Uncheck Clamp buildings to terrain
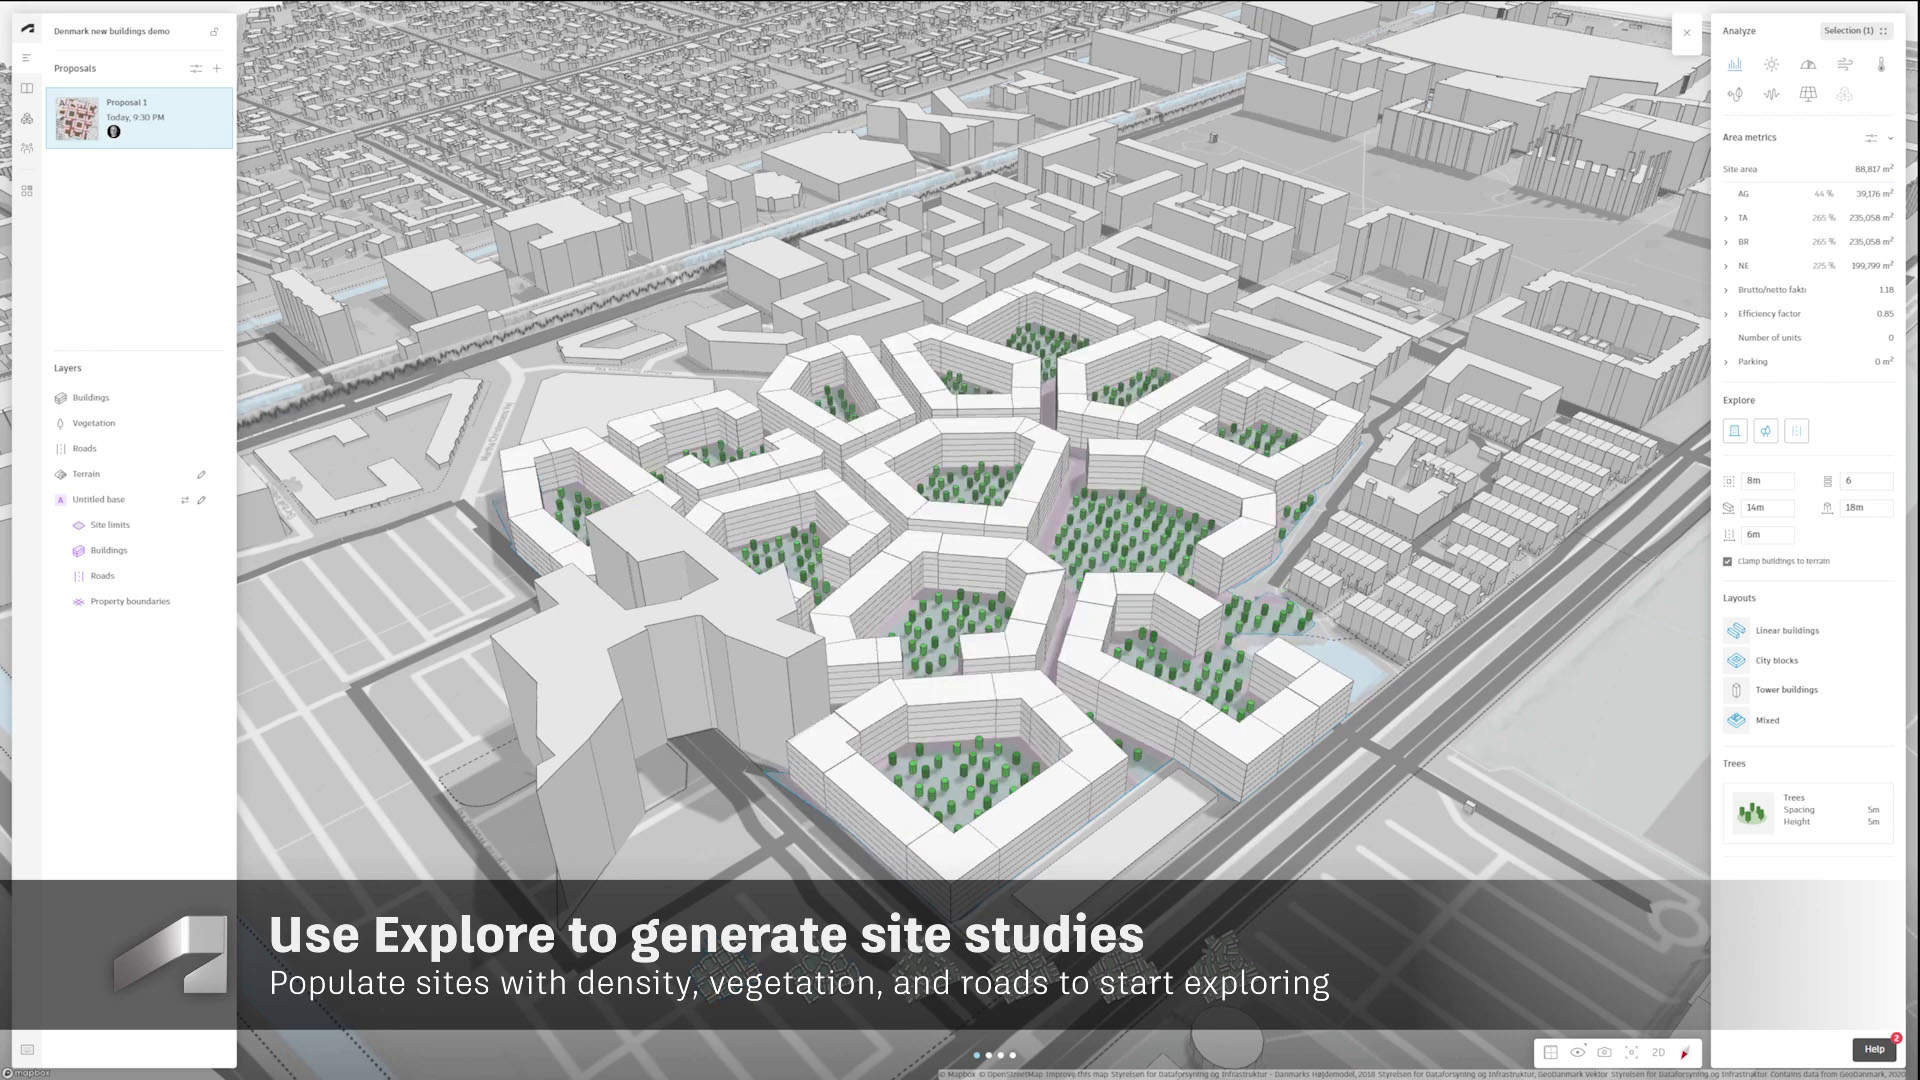1920x1080 pixels. pos(1727,561)
